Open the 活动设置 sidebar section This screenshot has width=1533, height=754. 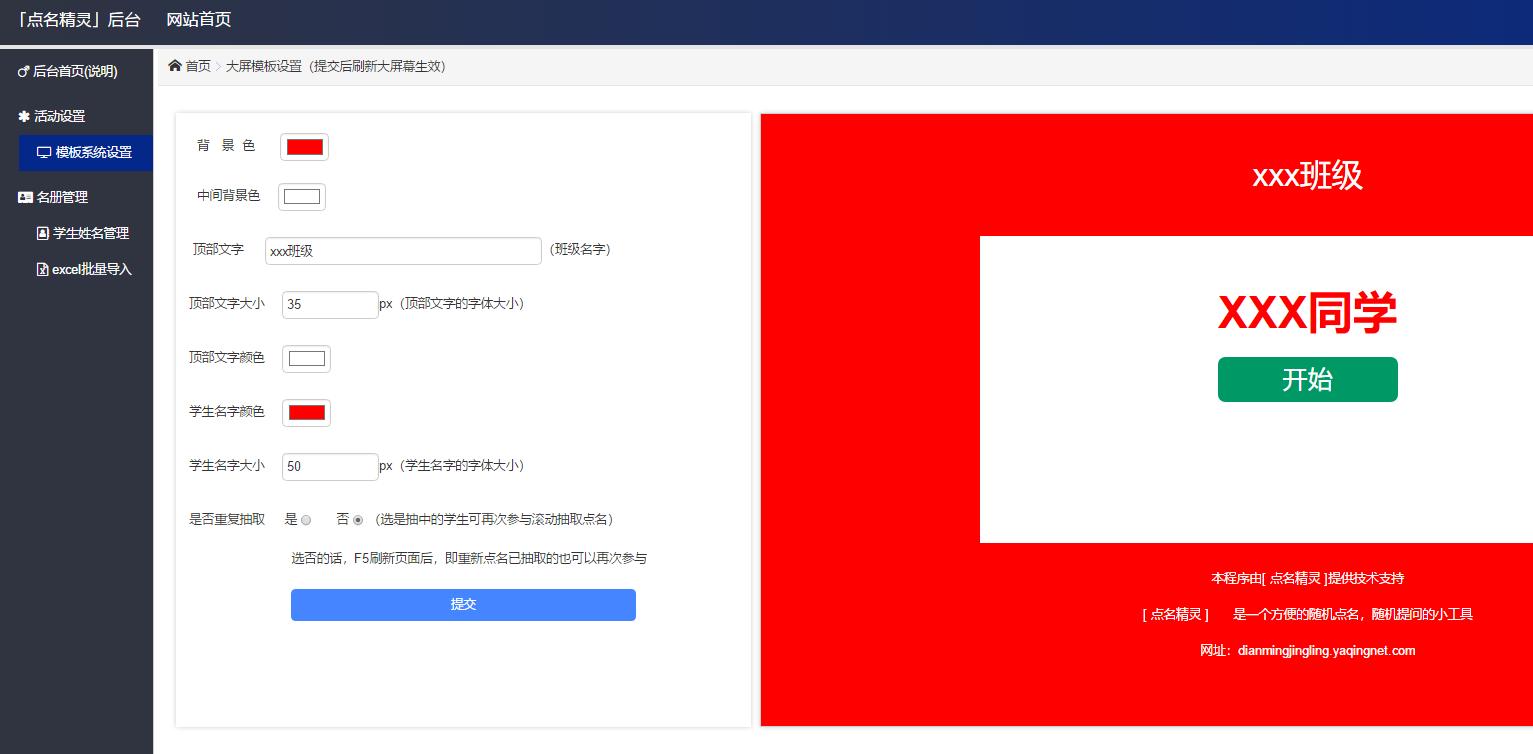pyautogui.click(x=60, y=116)
